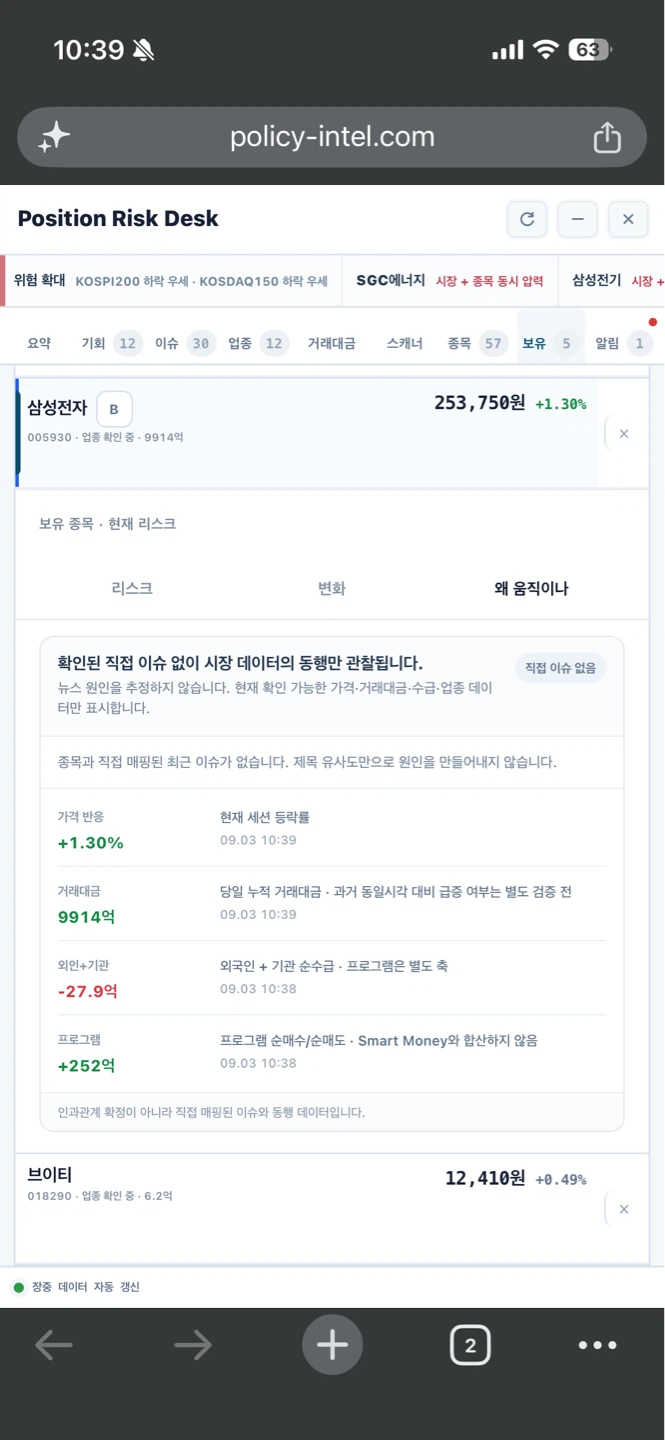Viewport: 665px width, 1440px height.
Task: Switch to the 리스크 sub-tab
Action: [x=132, y=588]
